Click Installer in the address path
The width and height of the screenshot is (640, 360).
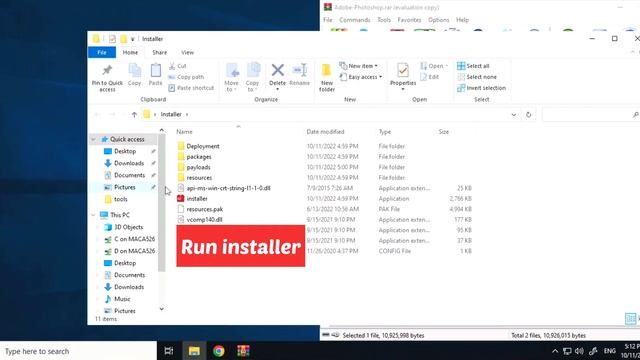(171, 114)
